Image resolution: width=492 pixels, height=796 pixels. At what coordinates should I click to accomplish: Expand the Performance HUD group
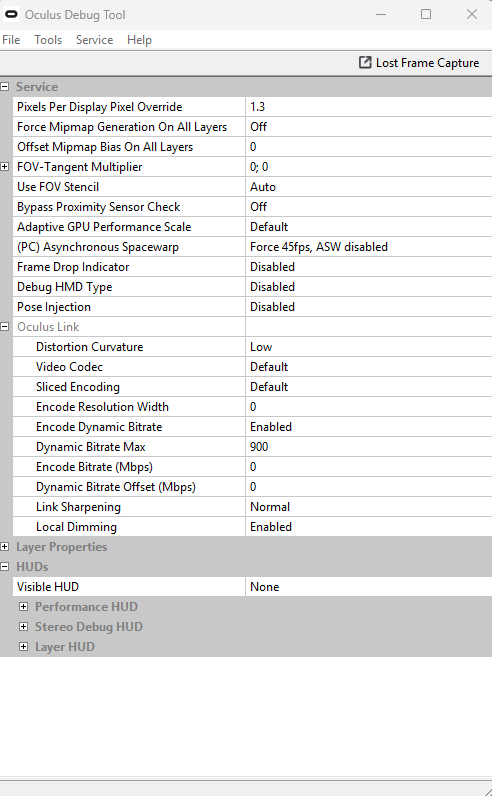(x=23, y=607)
